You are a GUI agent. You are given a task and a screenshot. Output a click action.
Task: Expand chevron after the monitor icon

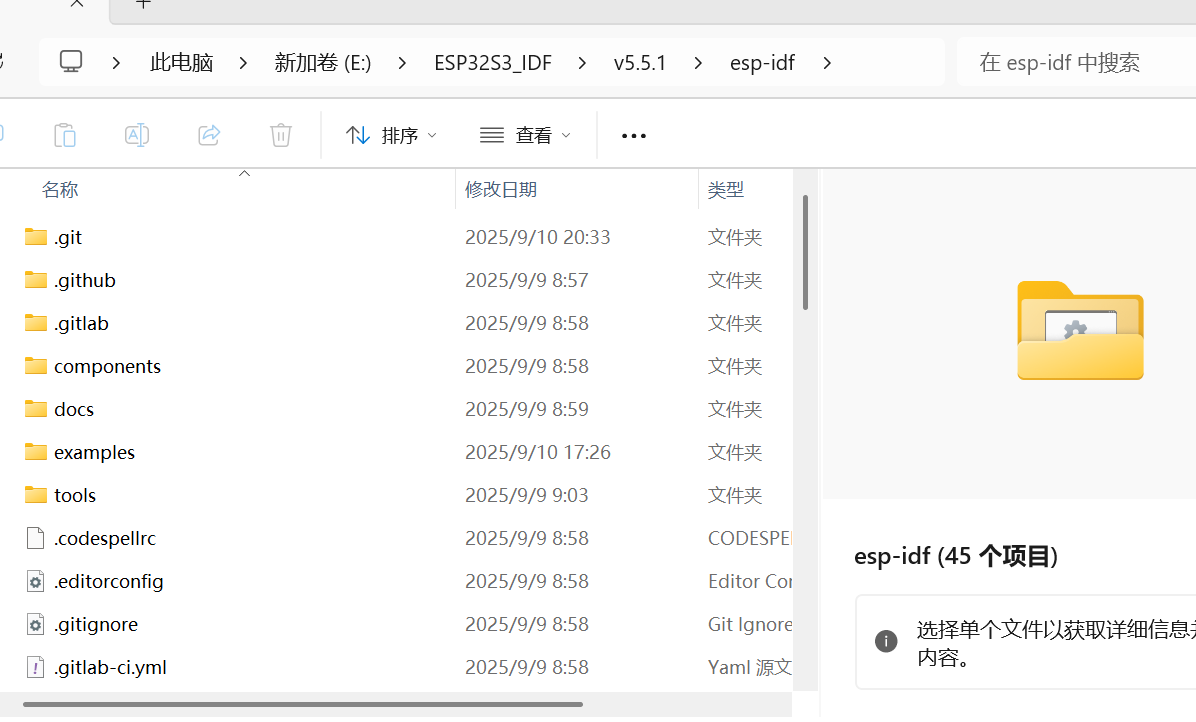tap(116, 63)
